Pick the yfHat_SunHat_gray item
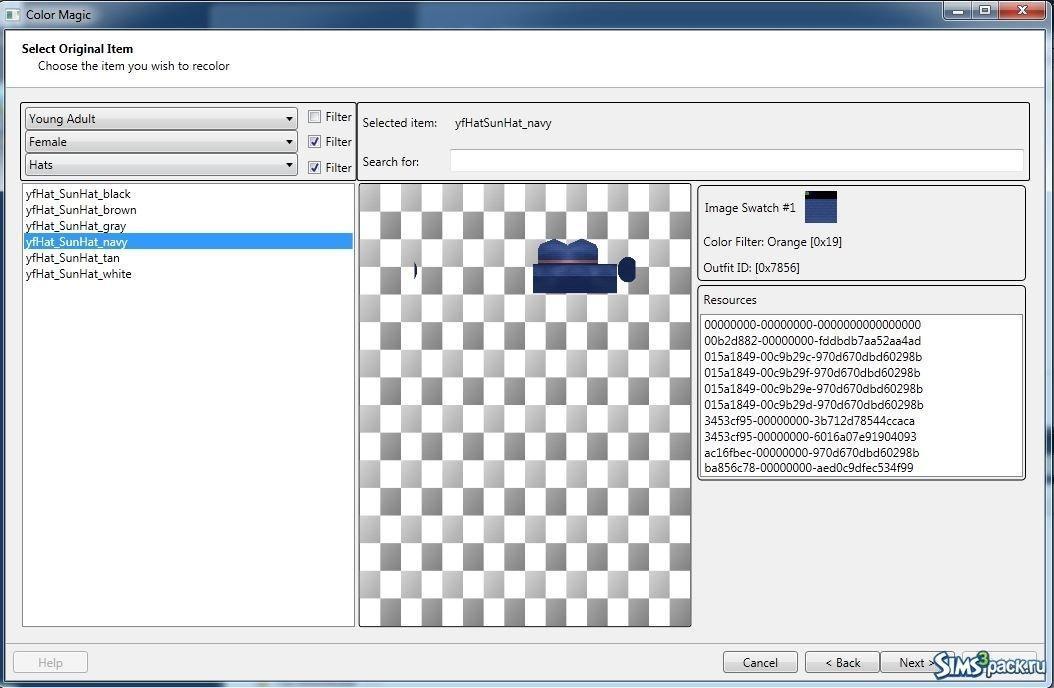This screenshot has width=1054, height=688. coord(76,226)
